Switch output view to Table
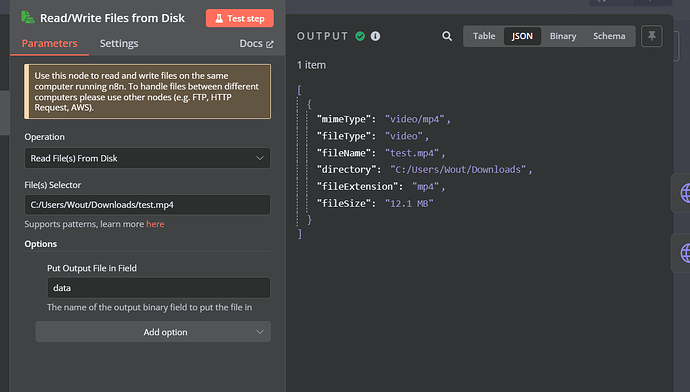 point(484,36)
